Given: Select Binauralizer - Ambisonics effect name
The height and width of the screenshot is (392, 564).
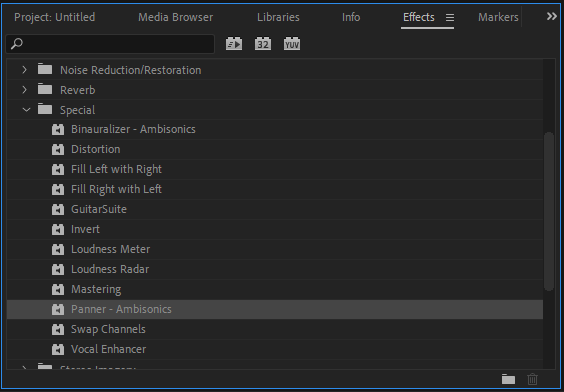Looking at the screenshot, I should coord(133,129).
